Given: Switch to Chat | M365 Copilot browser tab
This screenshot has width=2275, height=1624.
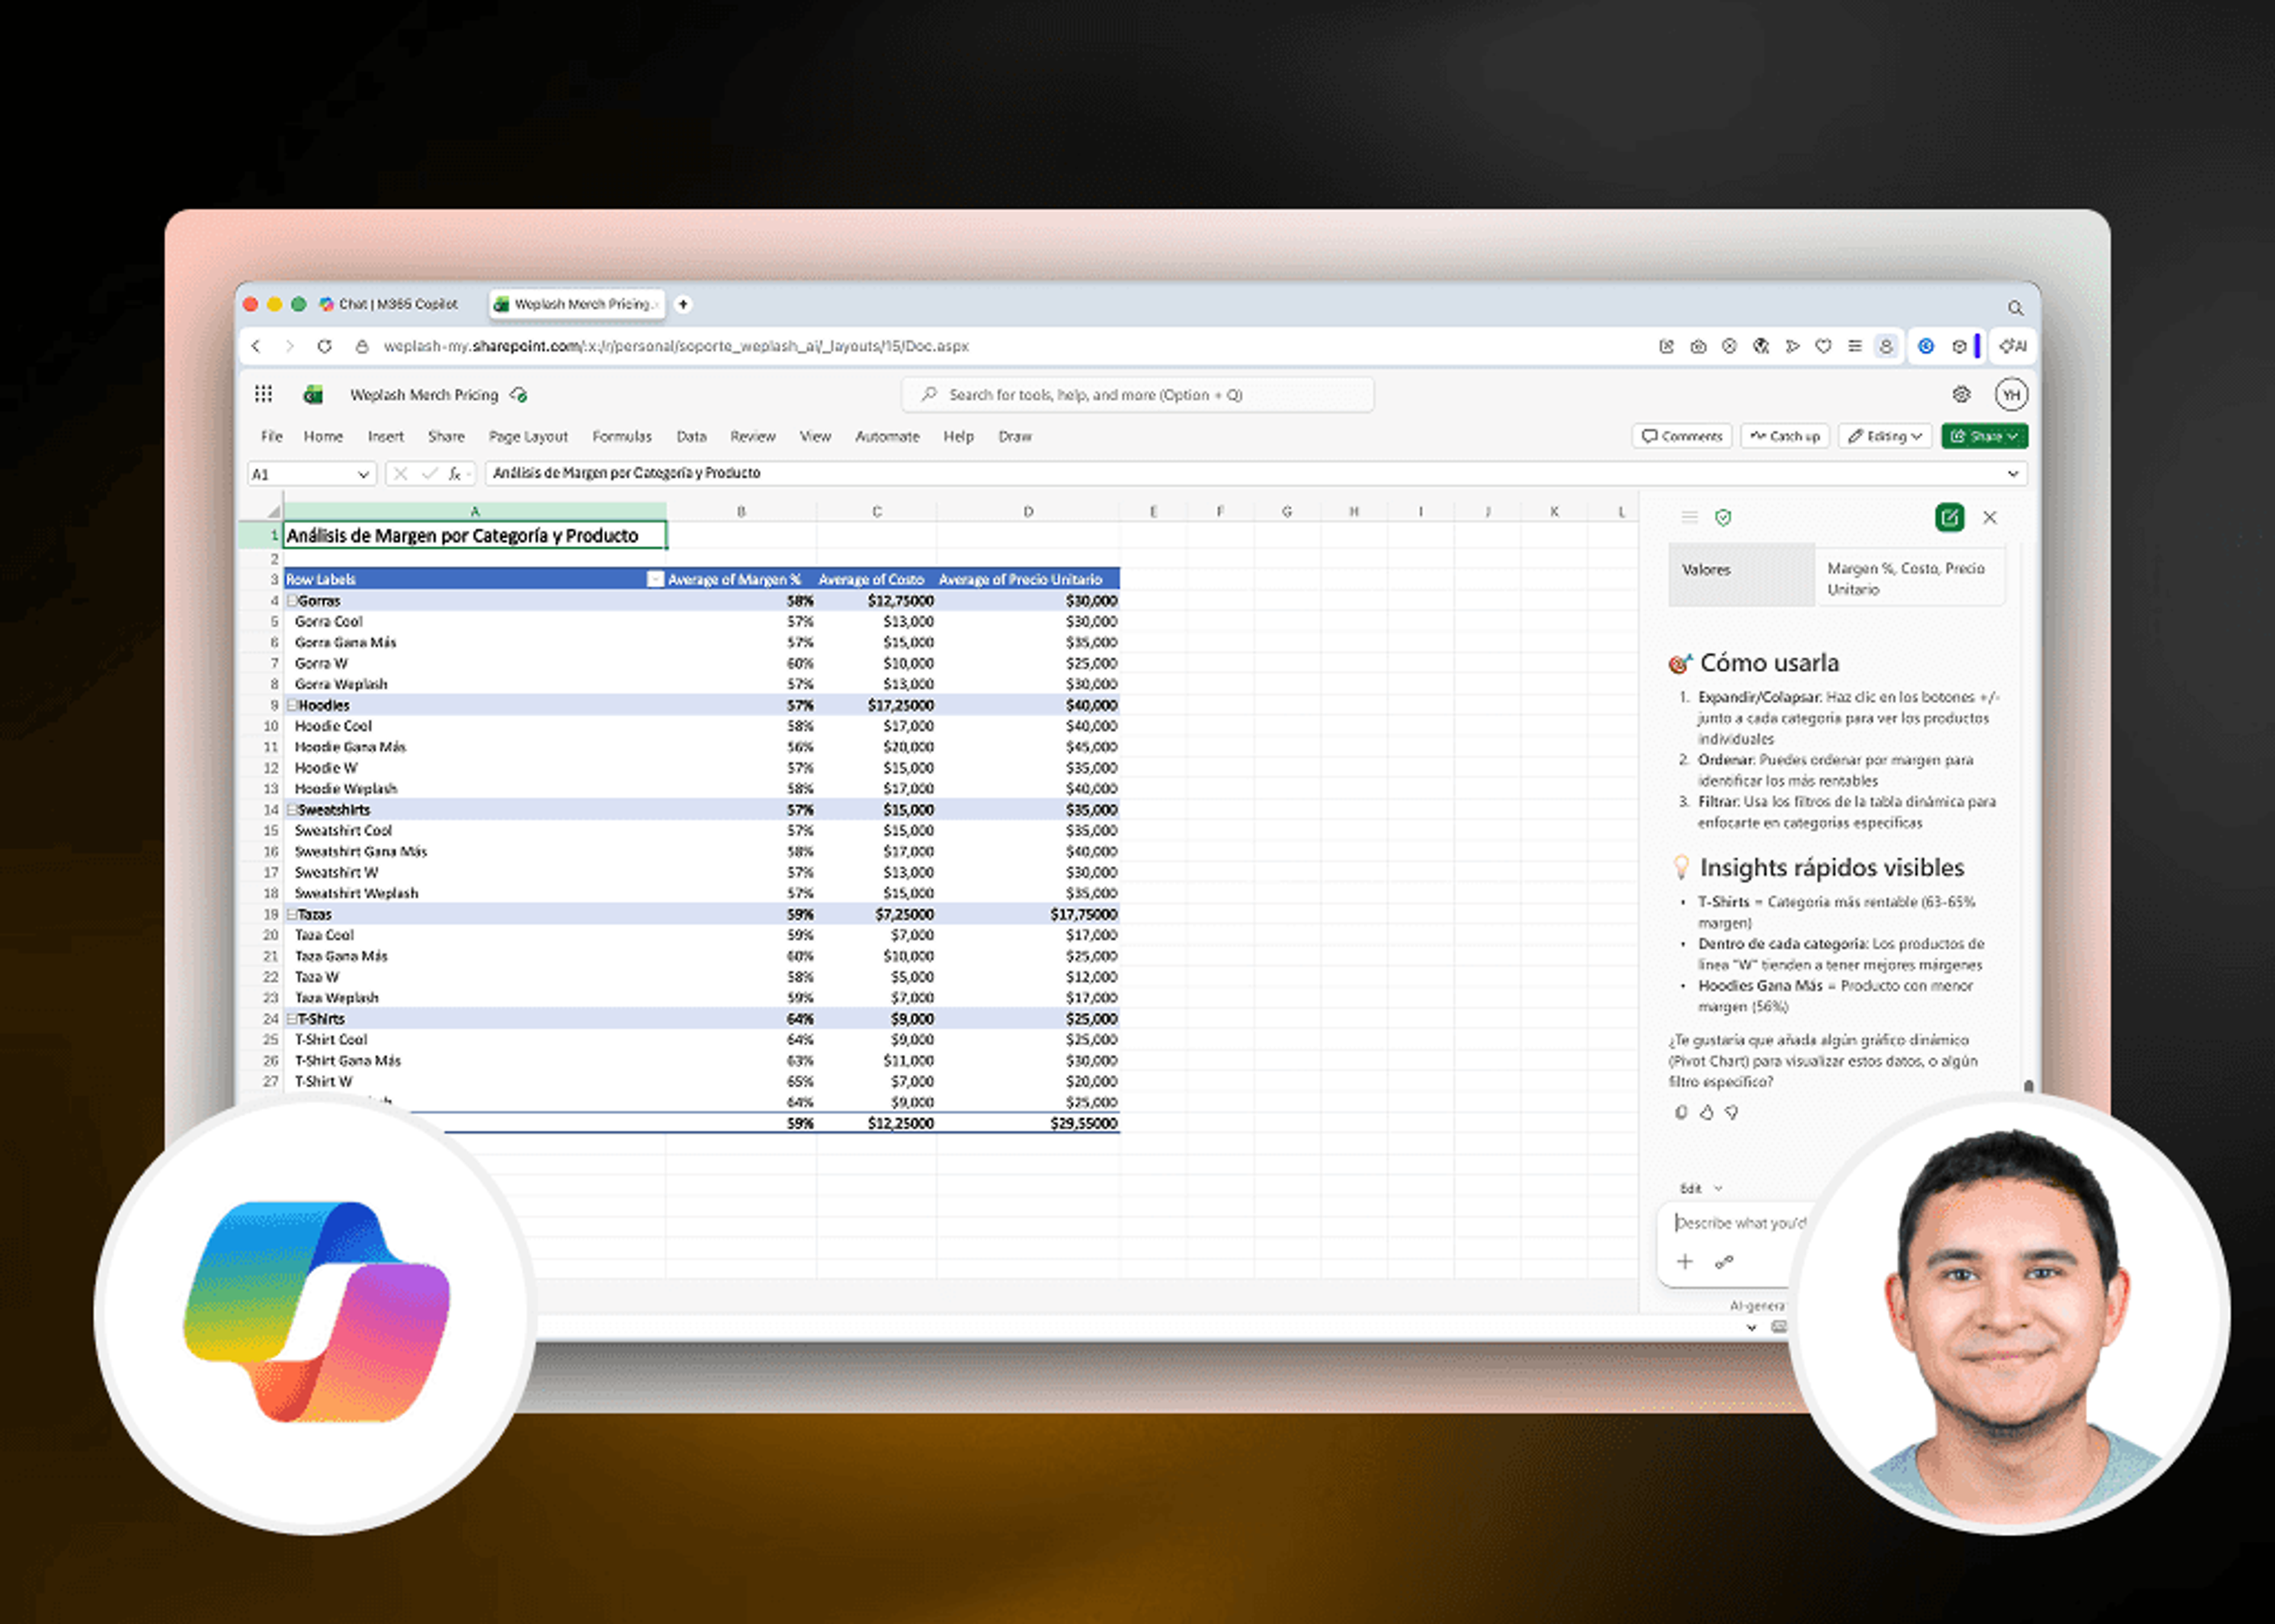Looking at the screenshot, I should (389, 304).
